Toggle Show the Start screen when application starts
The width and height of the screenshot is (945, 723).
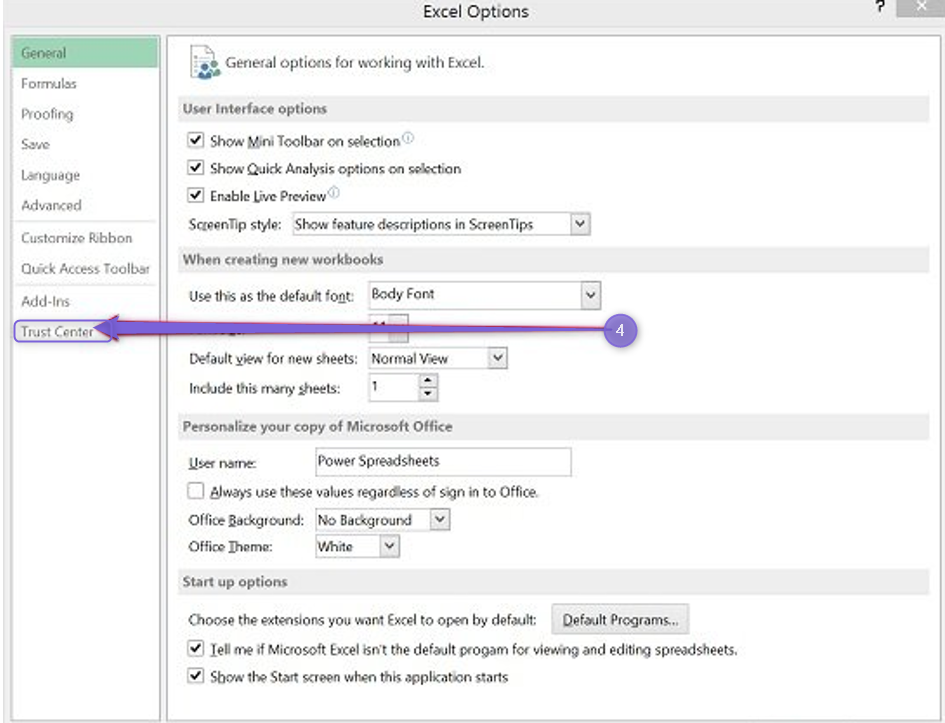click(195, 675)
